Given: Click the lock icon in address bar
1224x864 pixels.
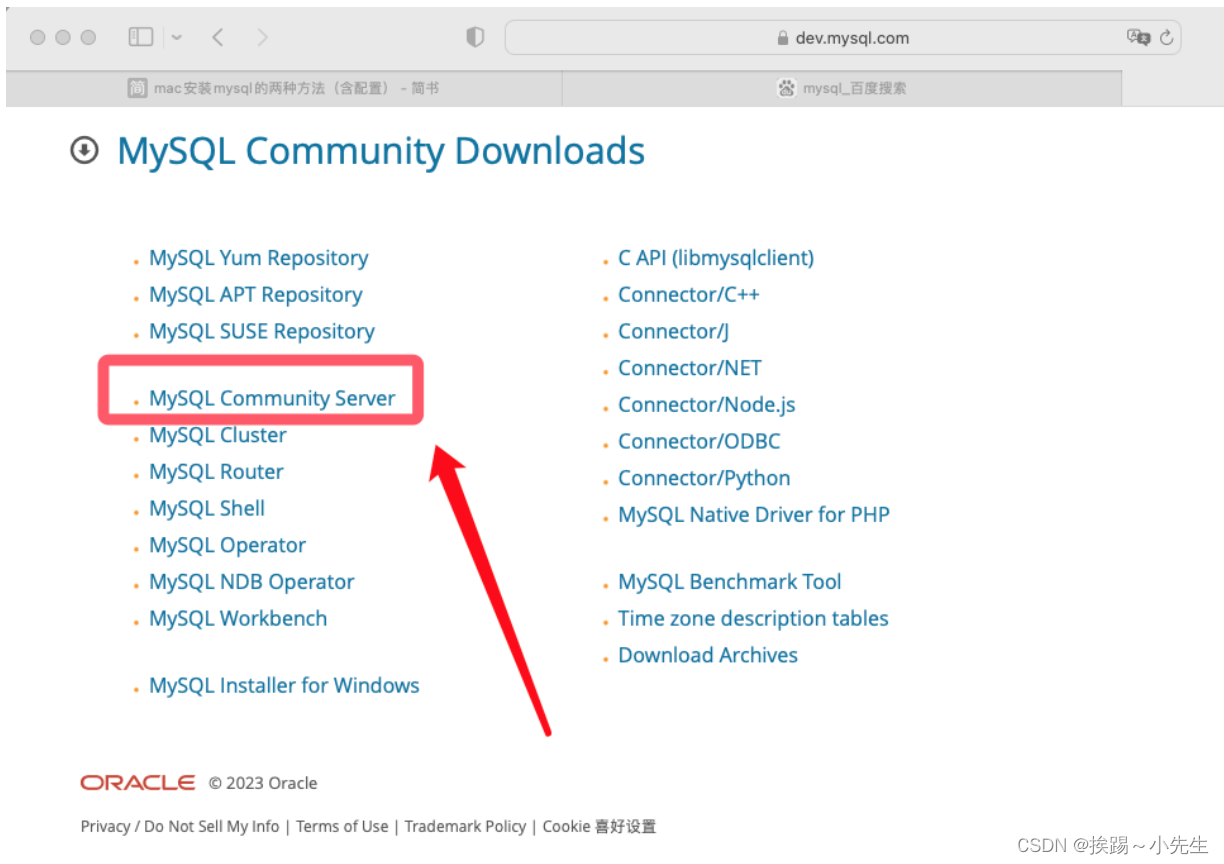Looking at the screenshot, I should tap(783, 38).
